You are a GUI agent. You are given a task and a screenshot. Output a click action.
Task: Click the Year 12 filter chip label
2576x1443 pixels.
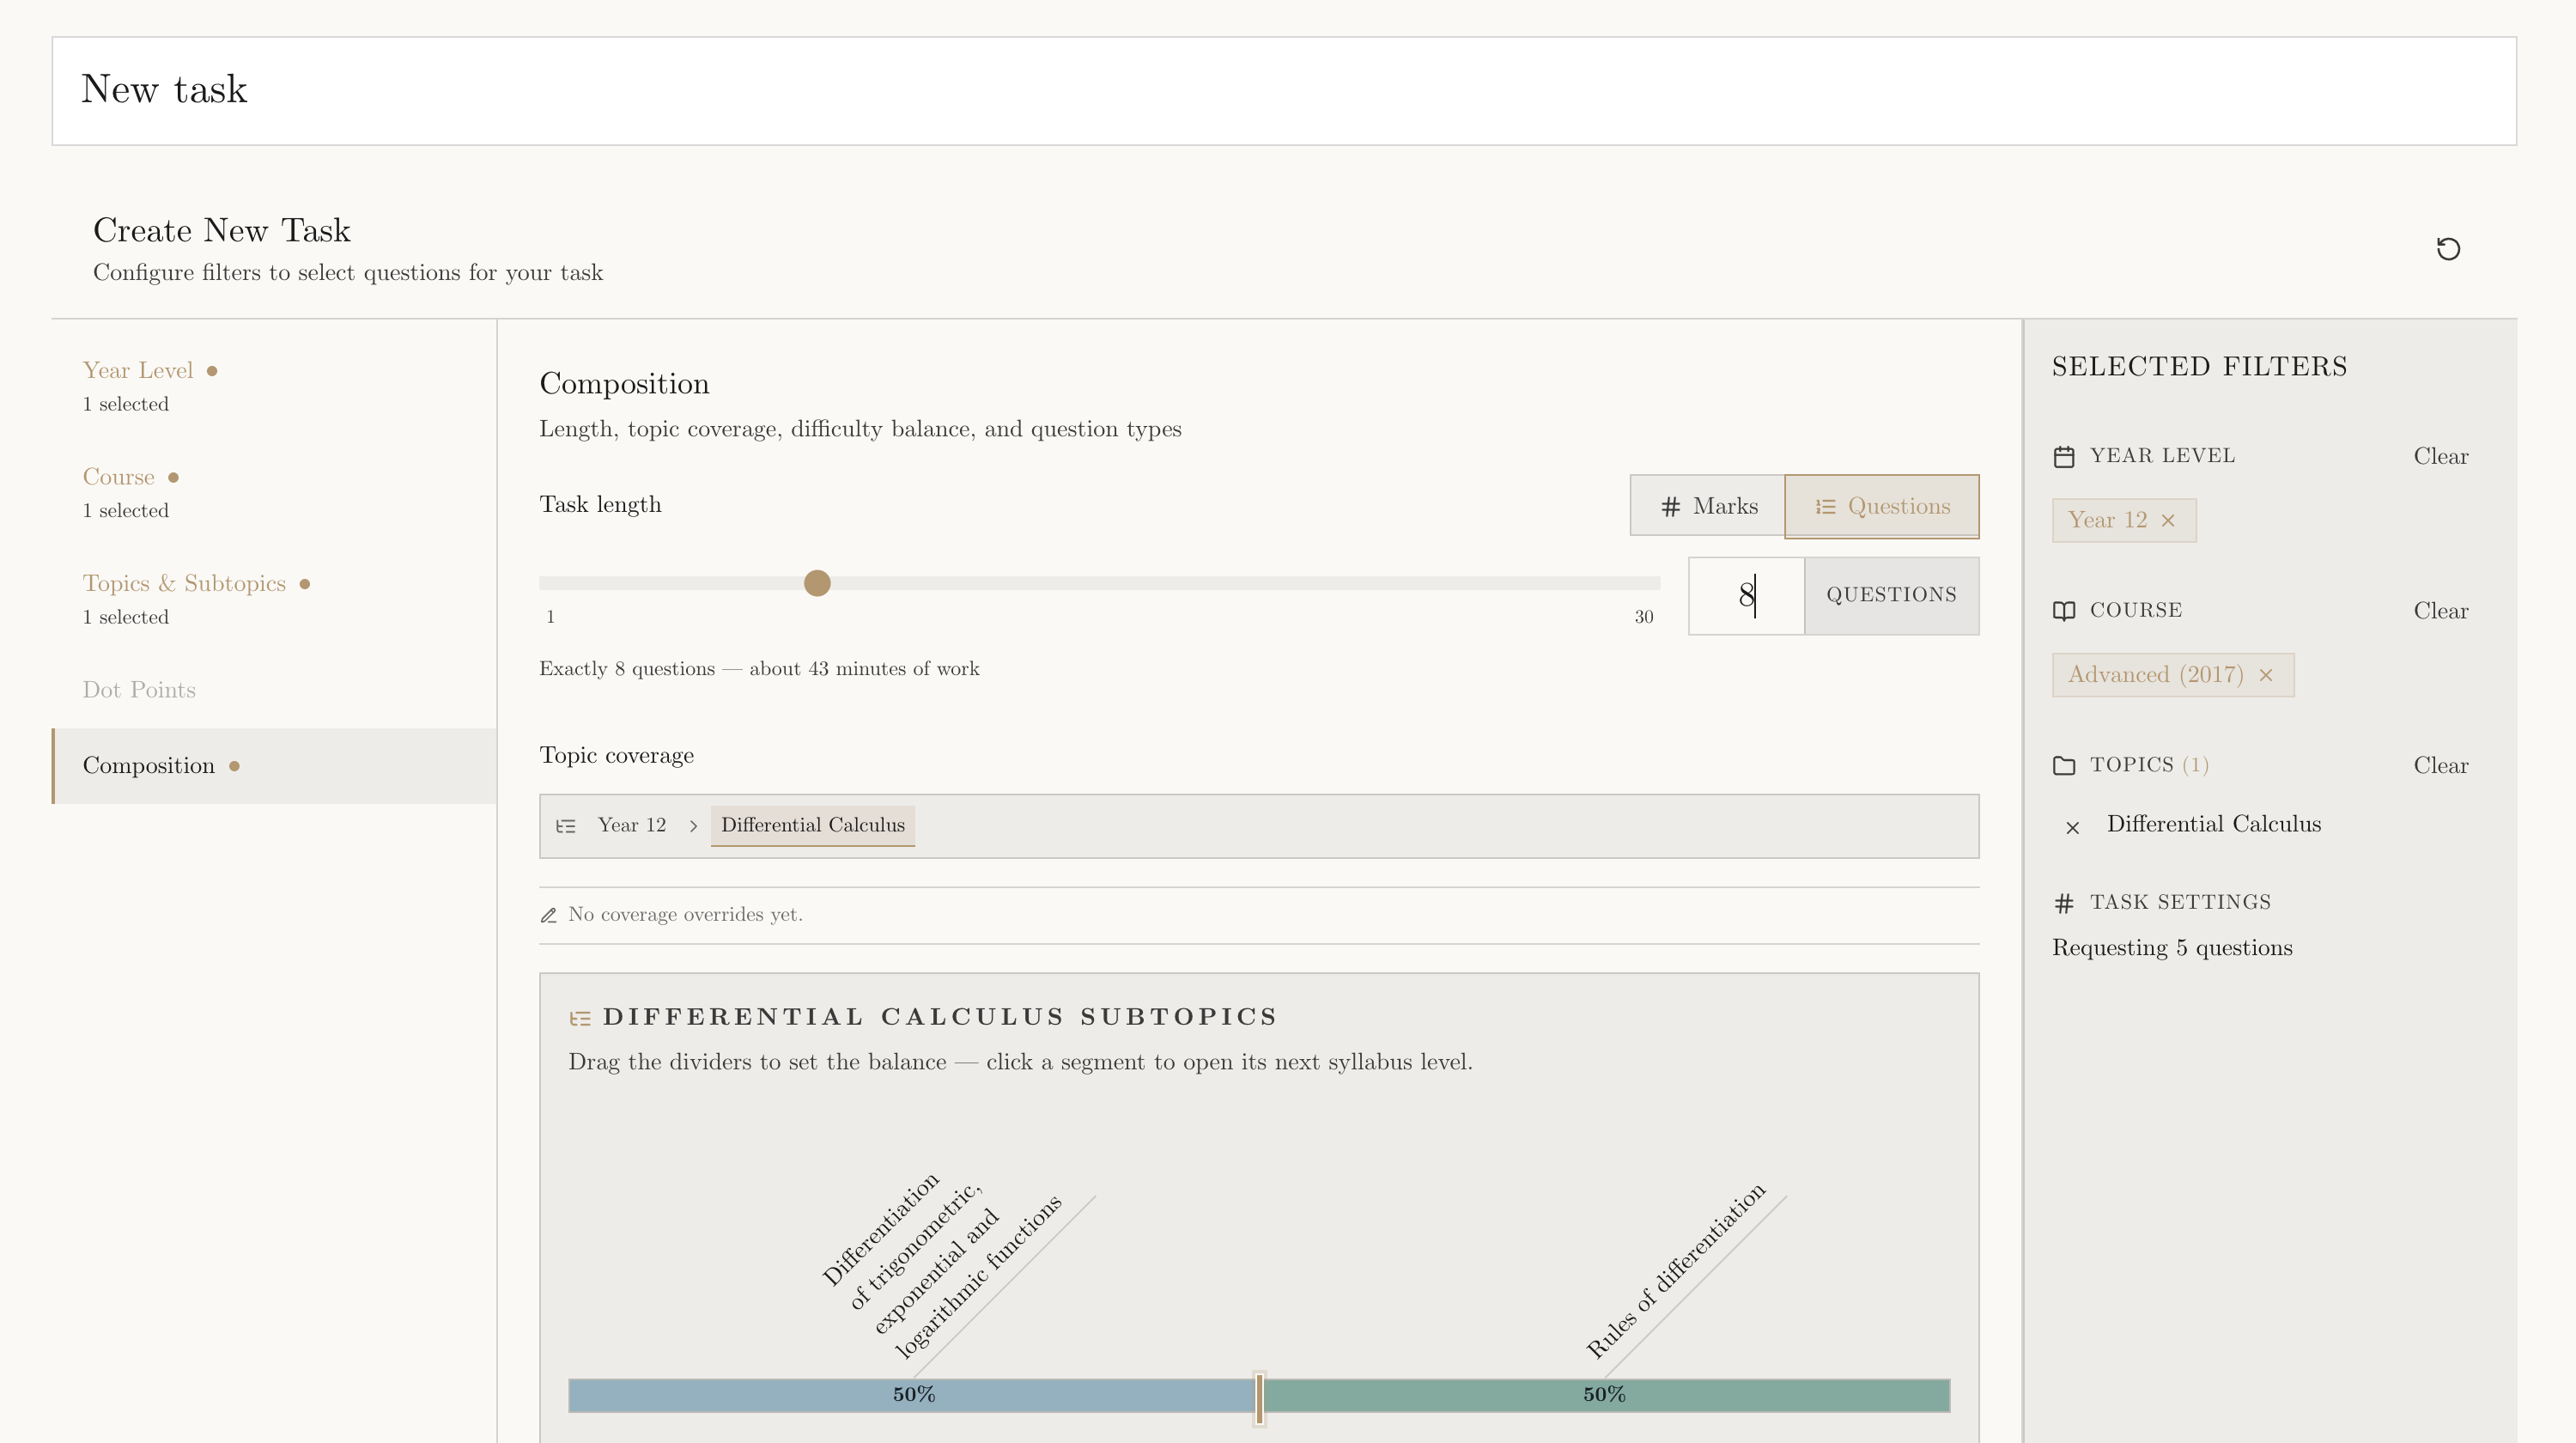pos(2107,521)
